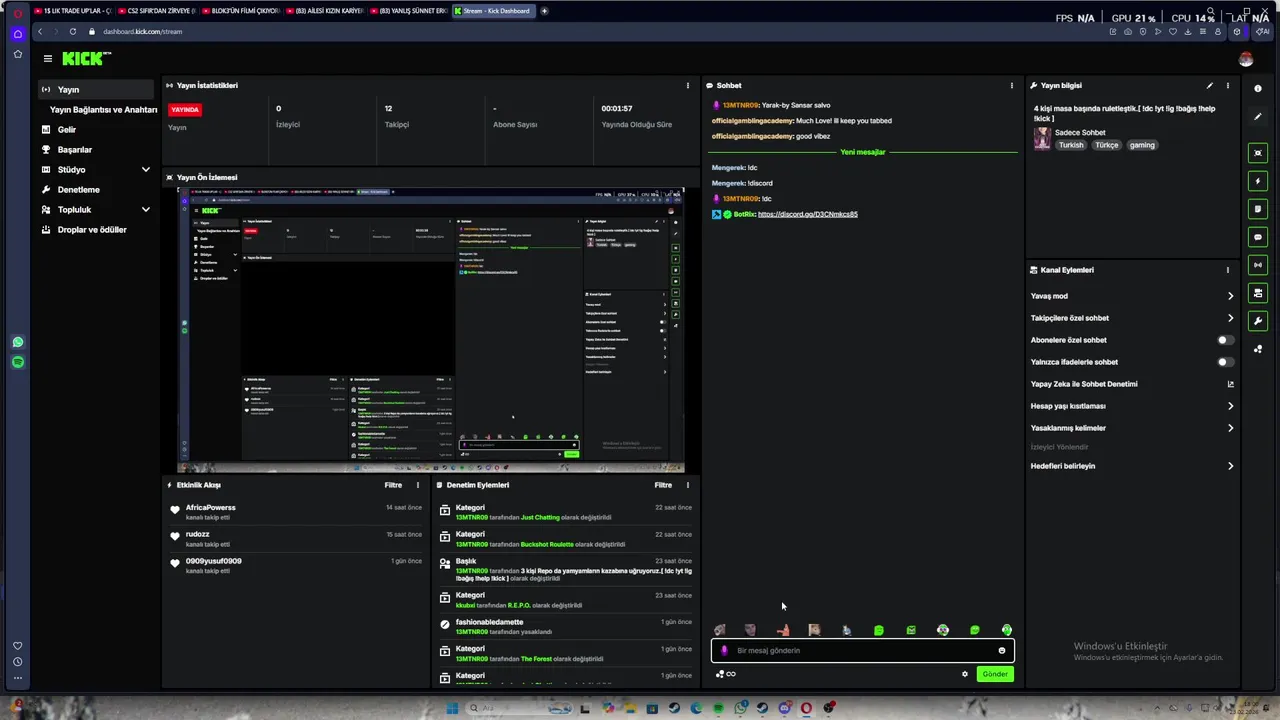The width and height of the screenshot is (1280, 720).
Task: Open Sohbet panel three-dot menu
Action: [x=1011, y=86]
